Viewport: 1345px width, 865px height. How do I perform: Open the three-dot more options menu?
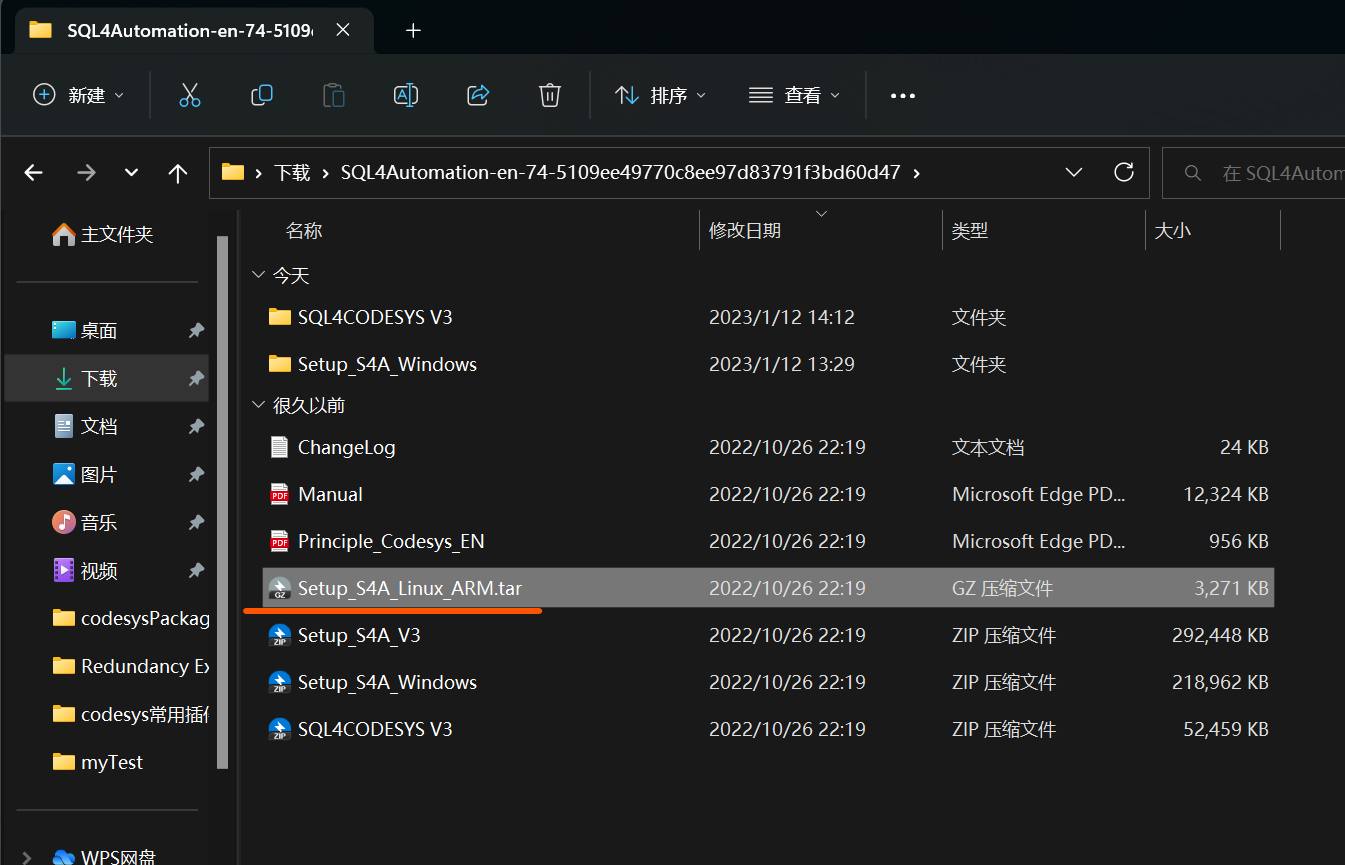(x=903, y=96)
